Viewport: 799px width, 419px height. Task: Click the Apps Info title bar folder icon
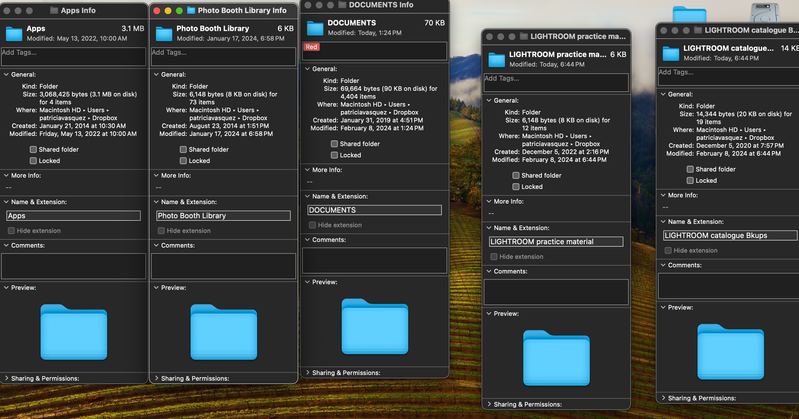pyautogui.click(x=54, y=10)
